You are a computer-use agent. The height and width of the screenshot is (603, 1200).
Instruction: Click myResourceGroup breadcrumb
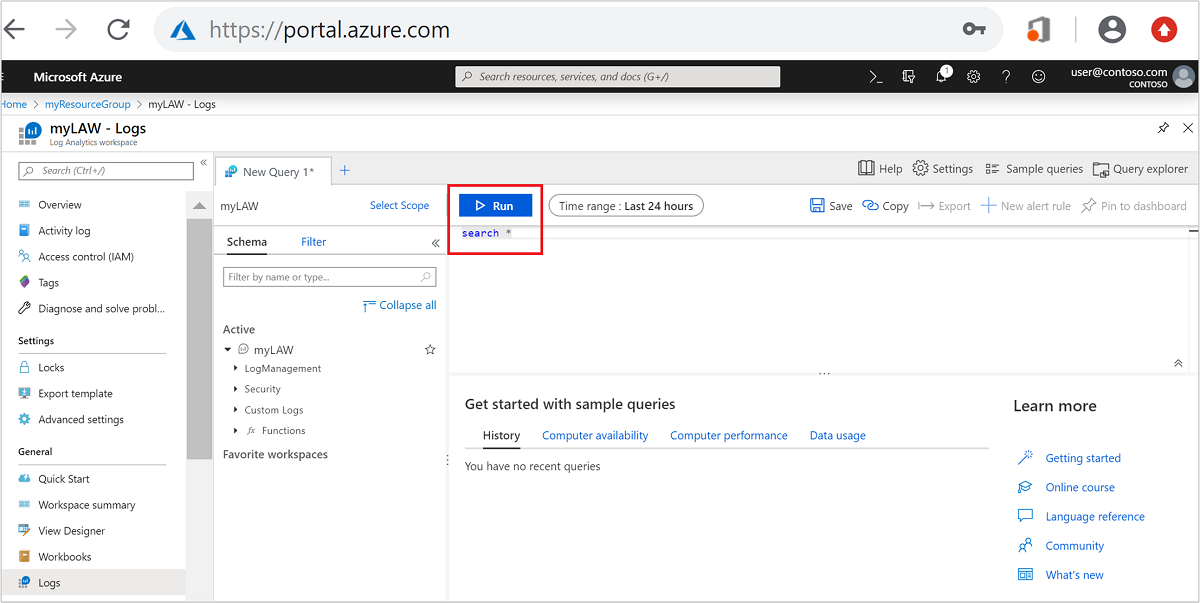tap(88, 104)
